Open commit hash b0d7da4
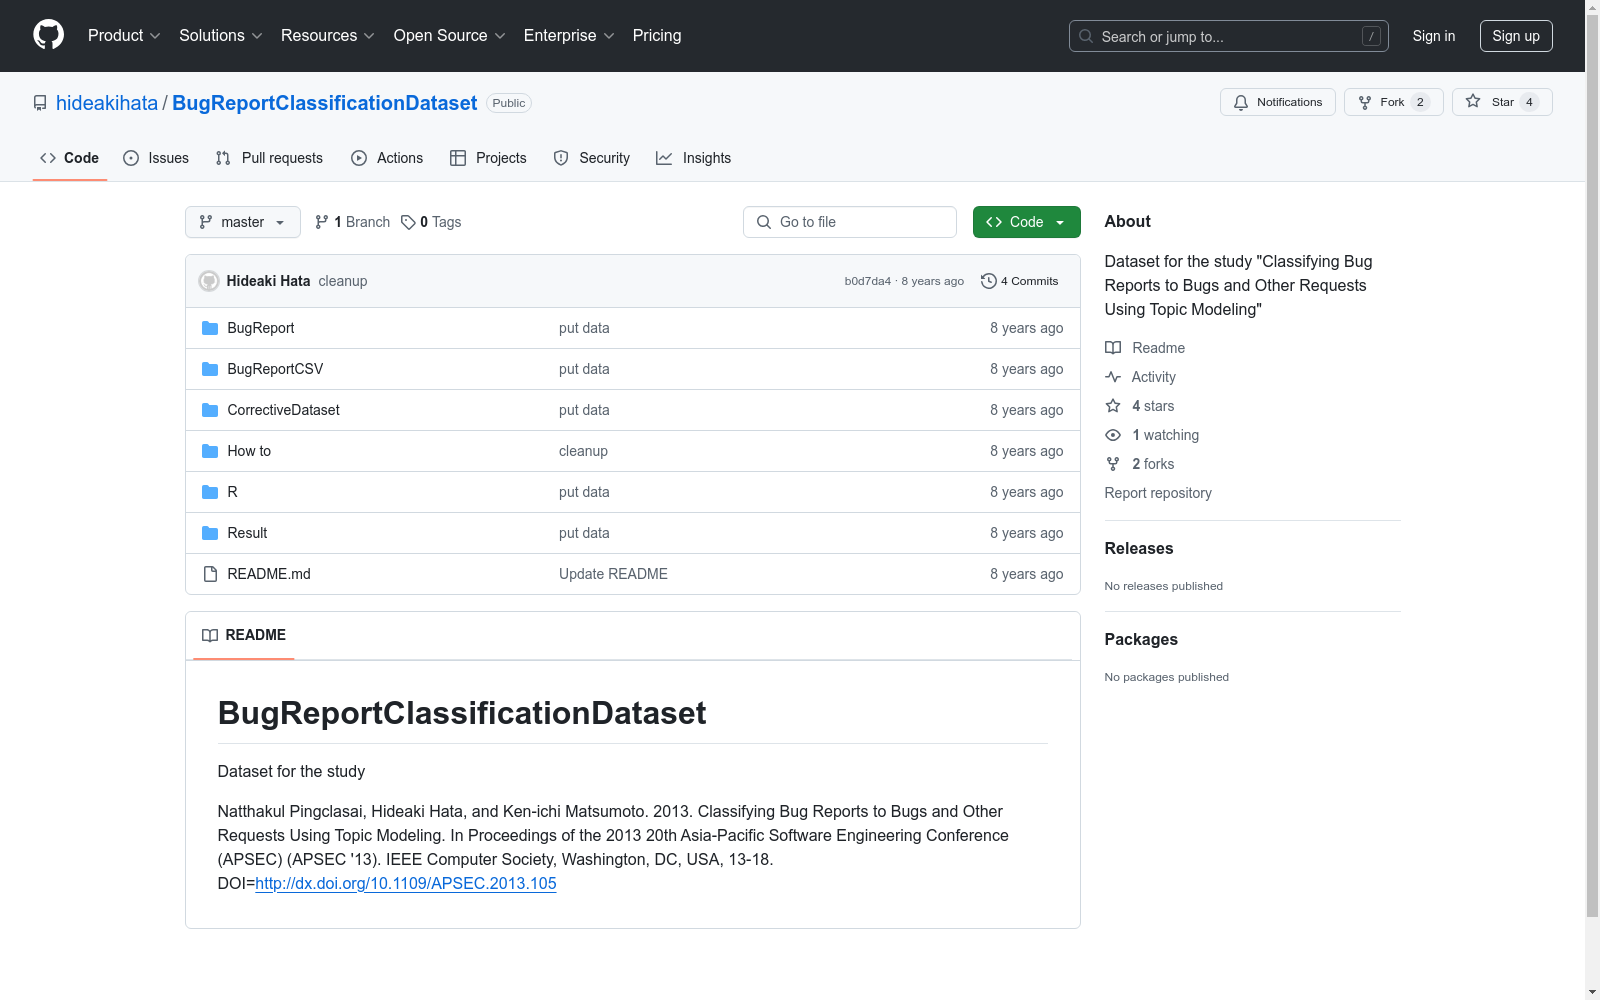This screenshot has height=1000, width=1600. click(868, 281)
